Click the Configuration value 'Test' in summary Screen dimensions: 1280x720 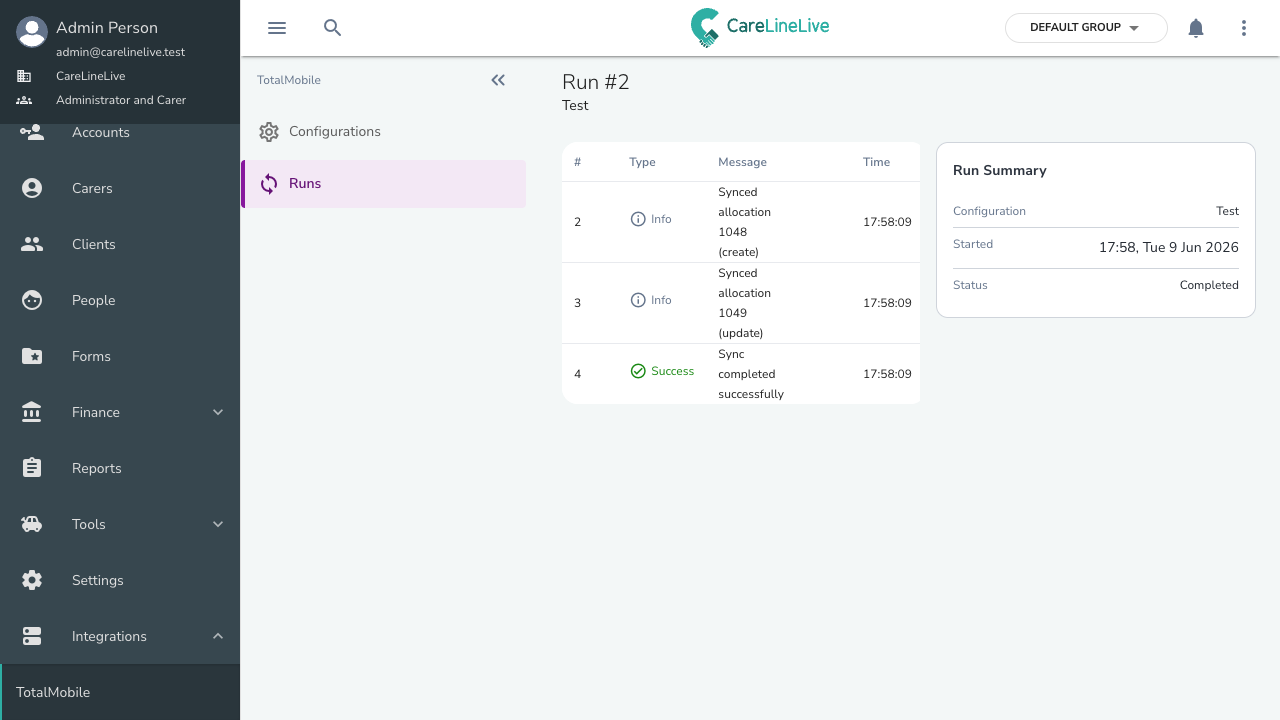(1227, 211)
